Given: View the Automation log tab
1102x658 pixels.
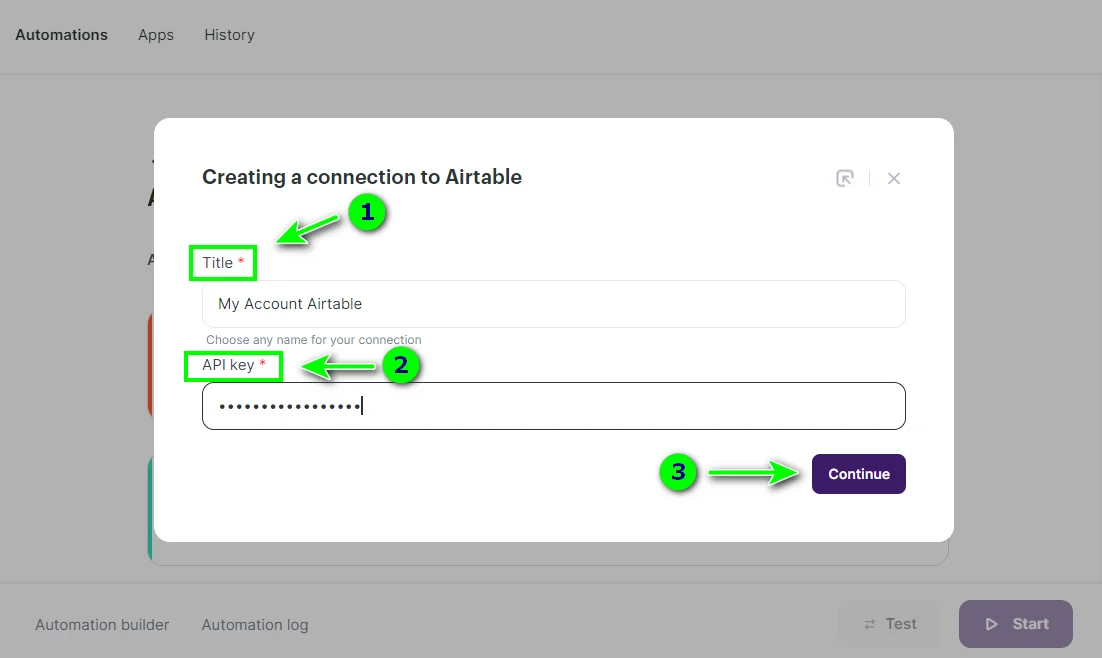Looking at the screenshot, I should click(x=255, y=625).
